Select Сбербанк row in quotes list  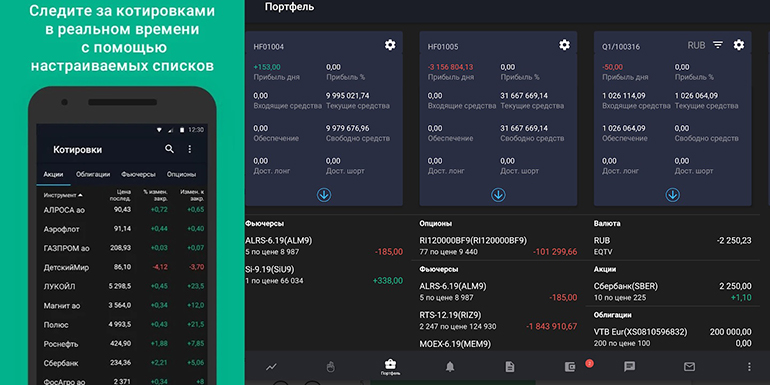pyautogui.click(x=122, y=363)
